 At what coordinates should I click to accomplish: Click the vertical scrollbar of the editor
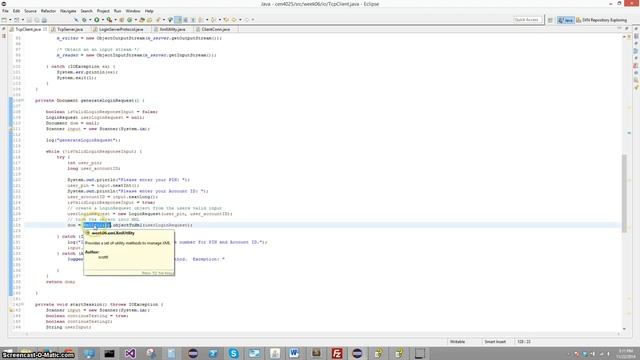624,194
